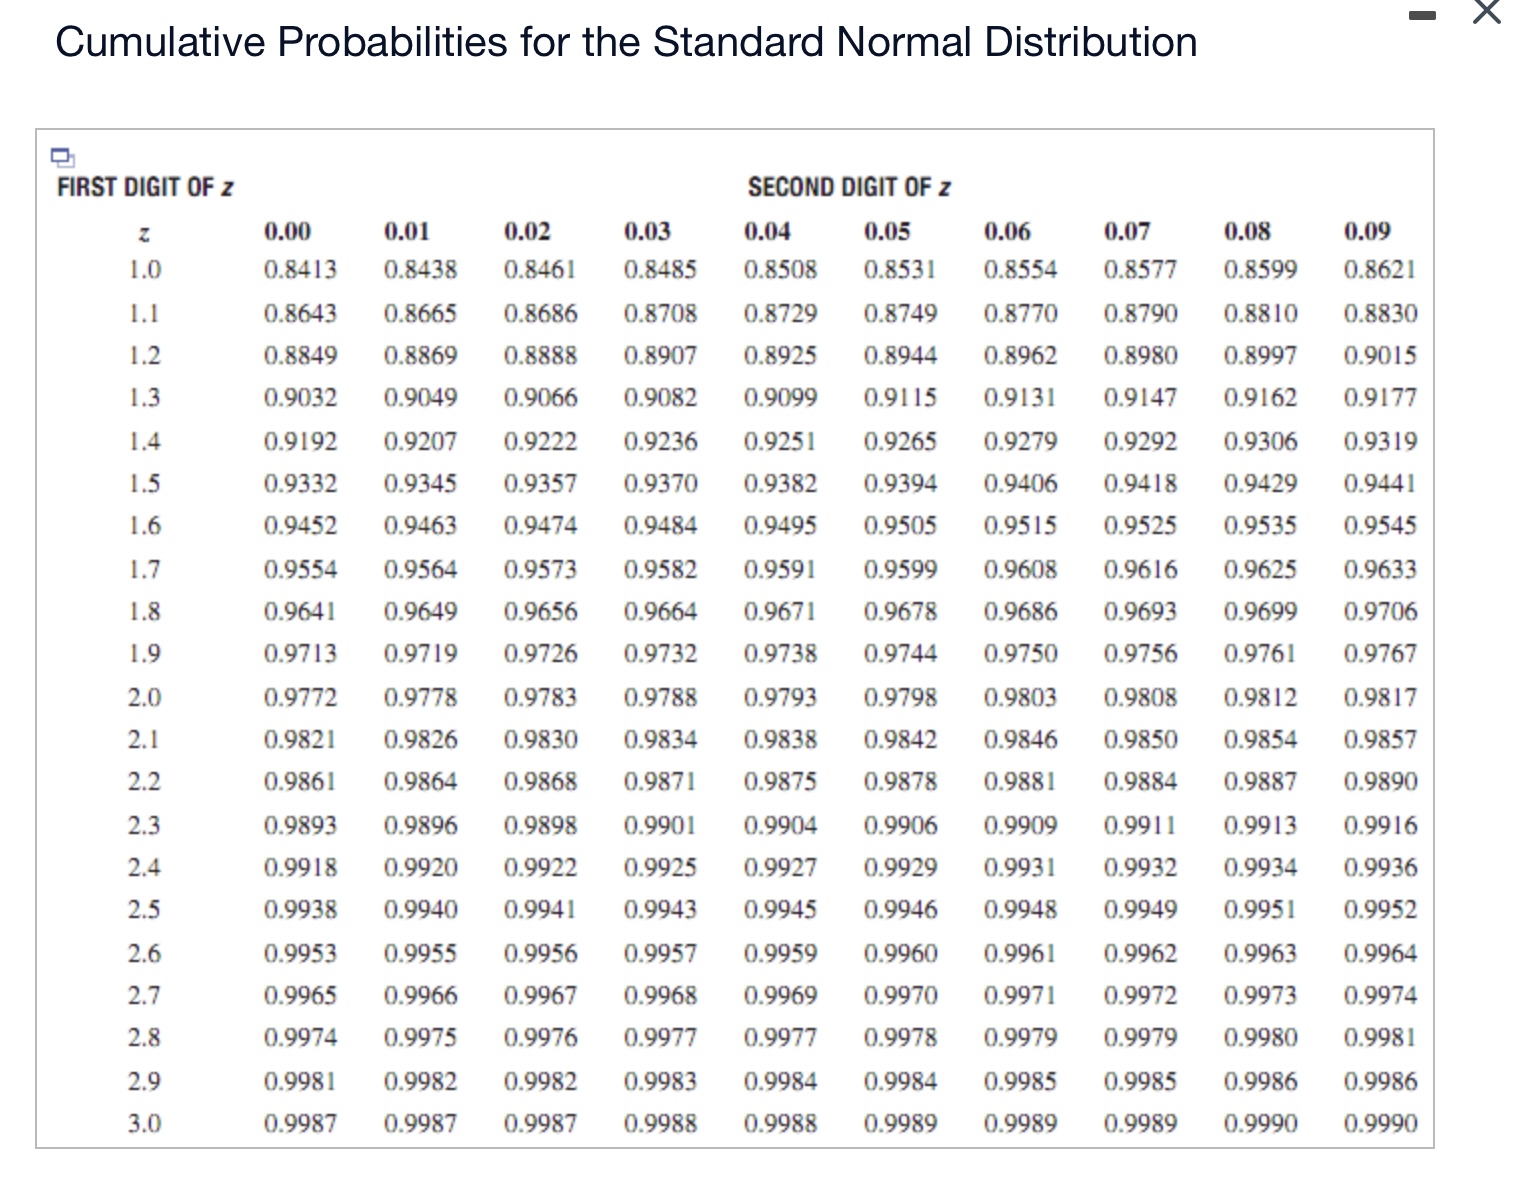Click the value 0.9857 in row 2.1
This screenshot has height=1200, width=1515.
[x=1380, y=739]
